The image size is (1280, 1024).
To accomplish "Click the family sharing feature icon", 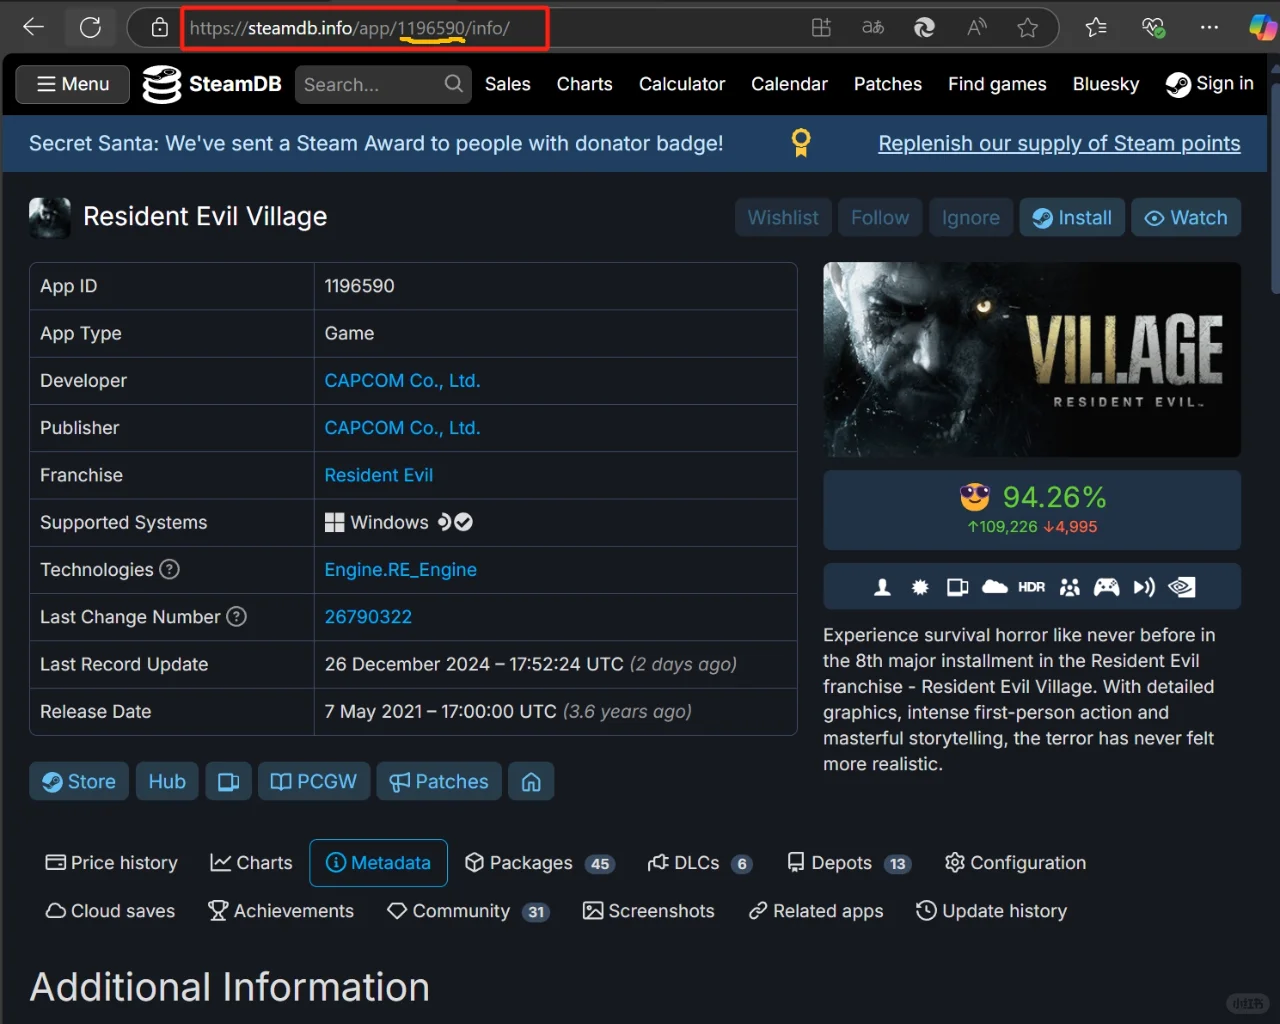I will pos(1070,587).
